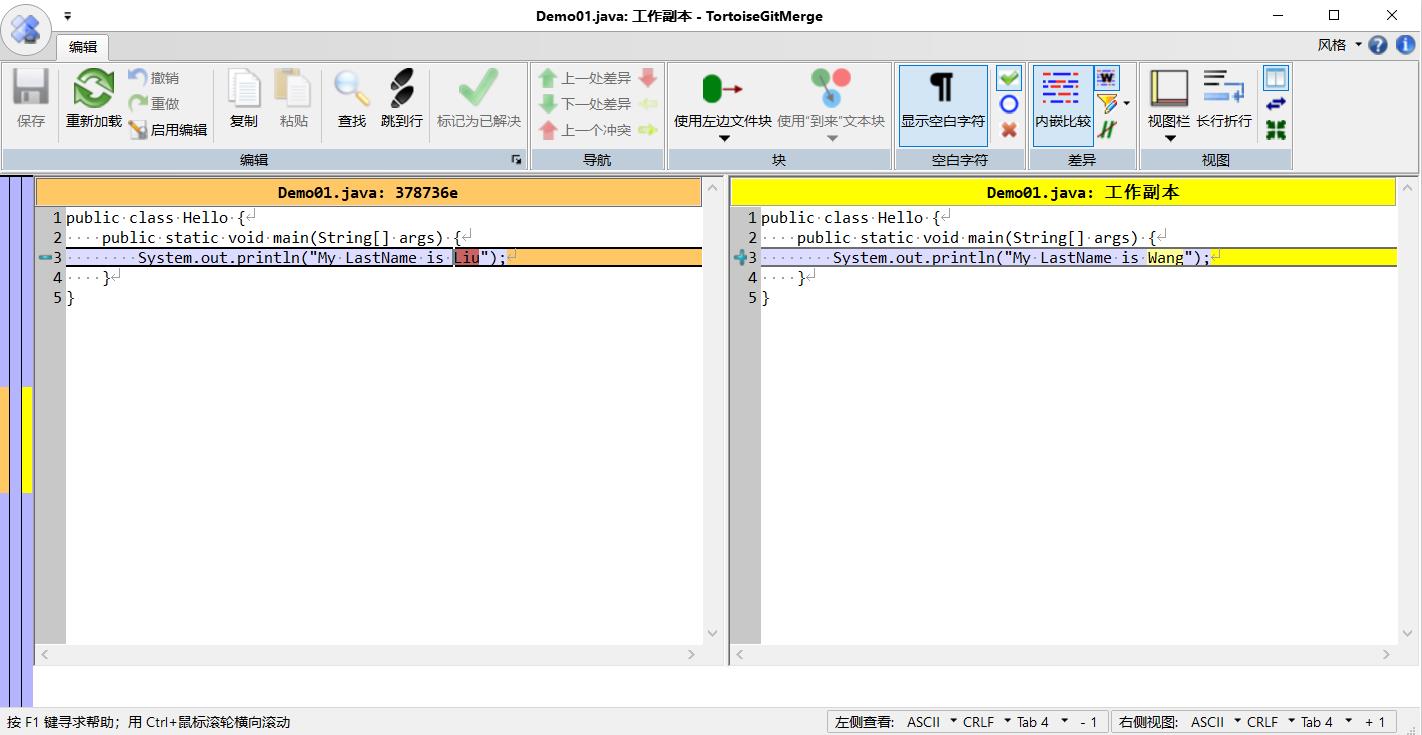Click the 保存 (Save) floppy disk icon
The height and width of the screenshot is (735, 1422).
30,88
